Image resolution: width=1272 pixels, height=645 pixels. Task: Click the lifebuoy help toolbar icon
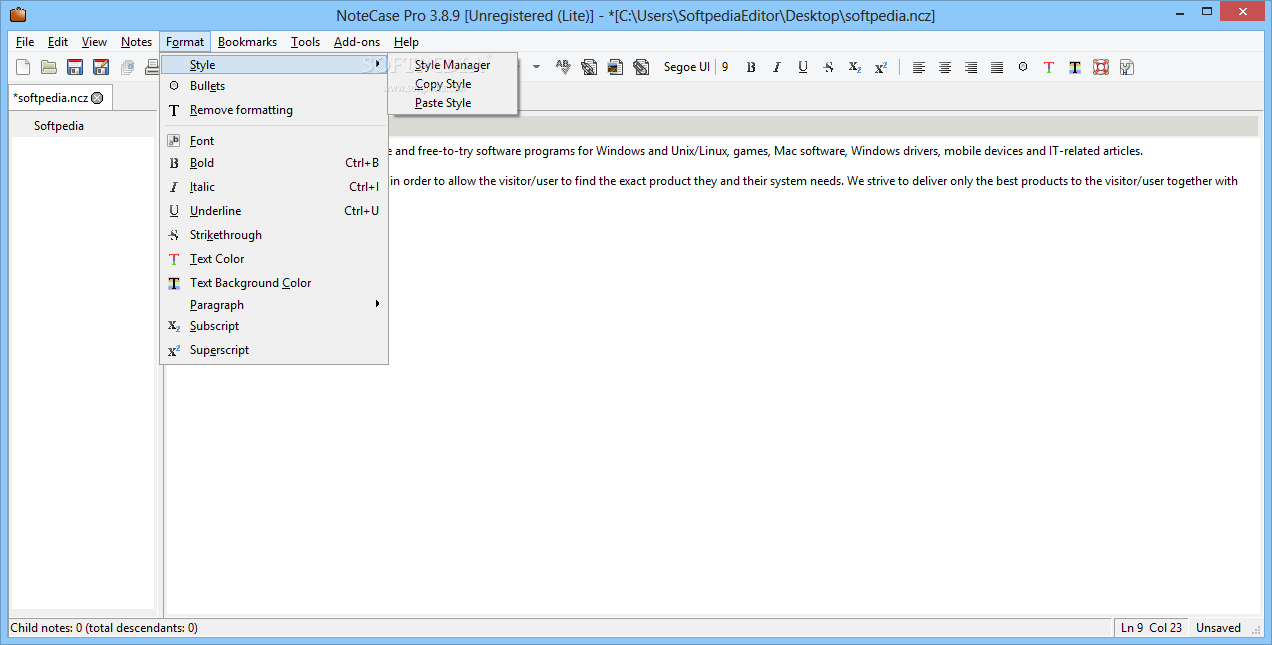tap(1101, 67)
